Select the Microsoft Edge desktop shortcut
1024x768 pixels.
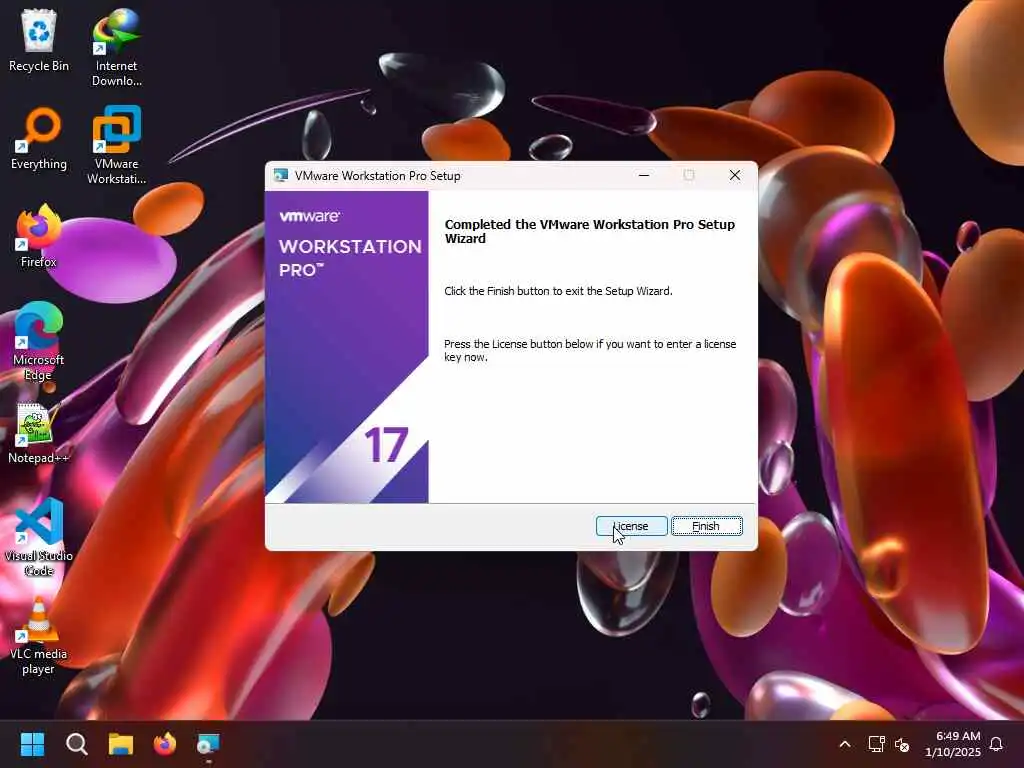[39, 342]
